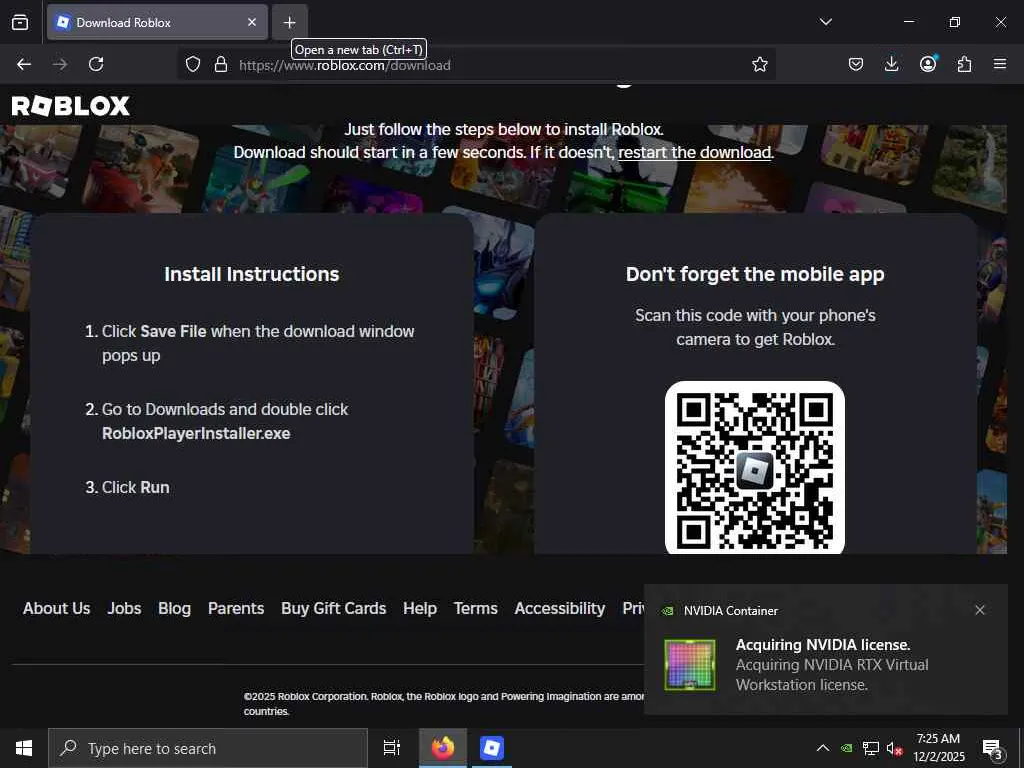Open extensions puzzle icon
The image size is (1024, 768).
pos(964,64)
